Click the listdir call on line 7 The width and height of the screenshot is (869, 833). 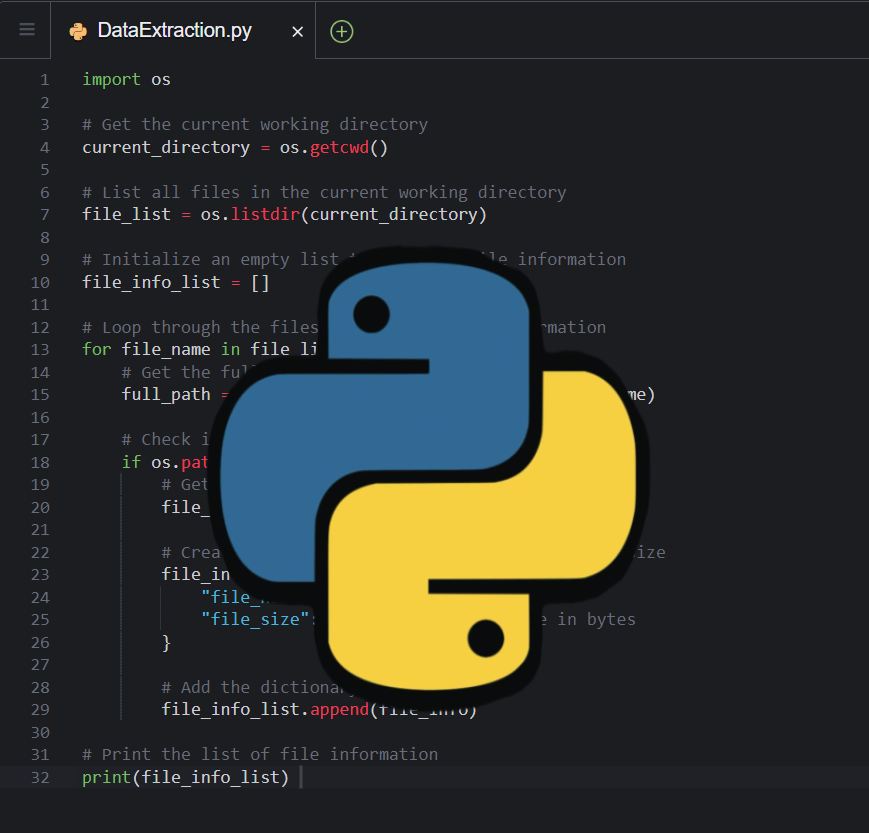tap(264, 214)
